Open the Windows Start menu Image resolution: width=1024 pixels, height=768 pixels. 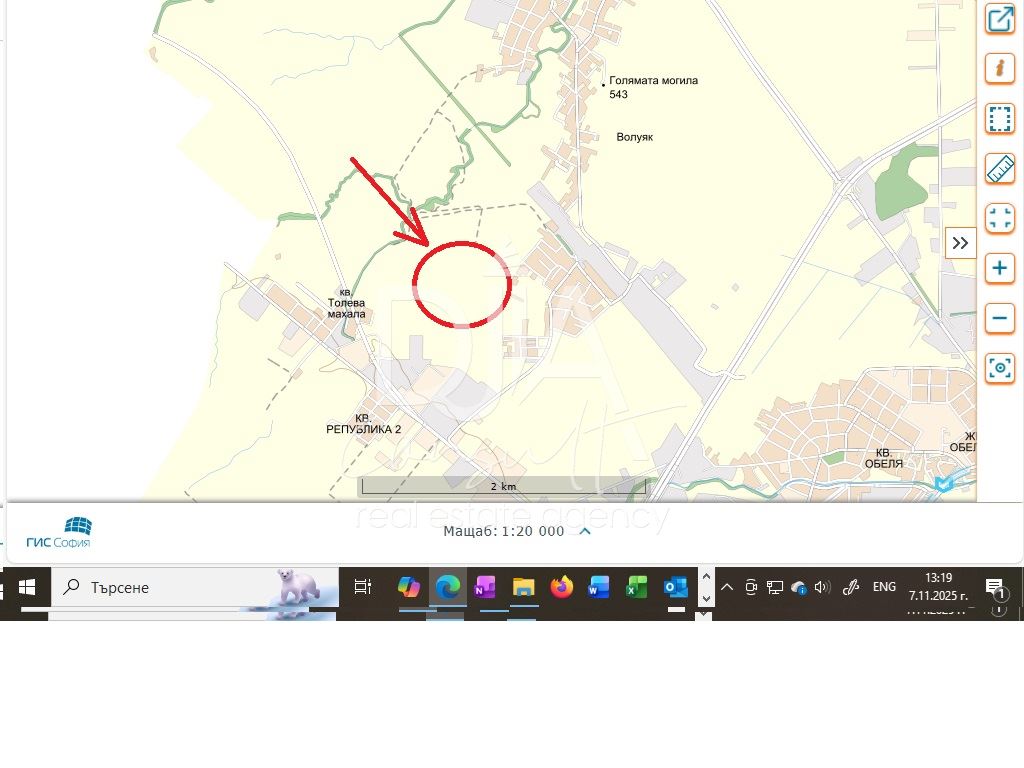[x=26, y=588]
